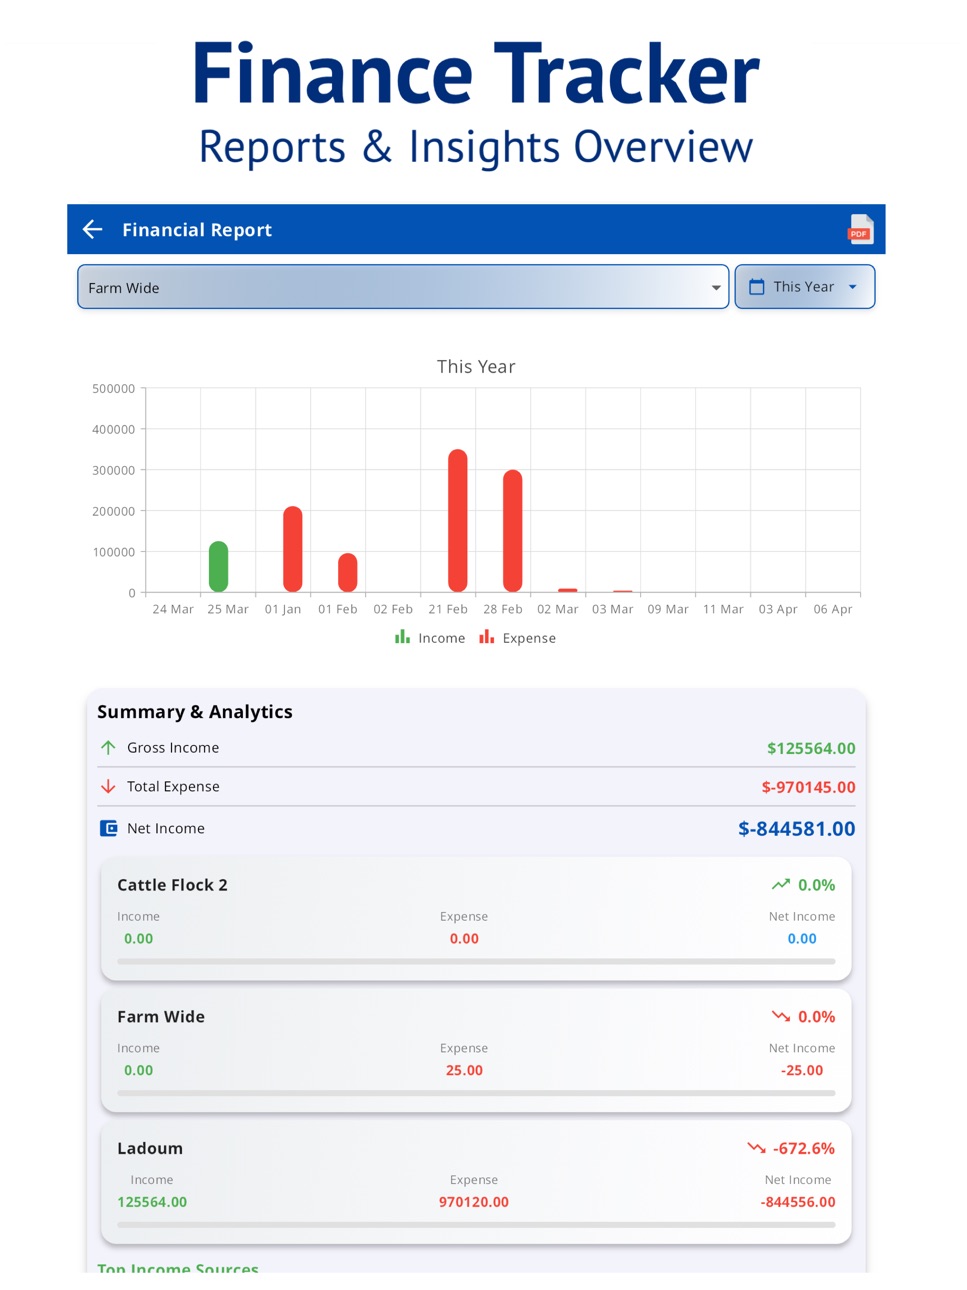Image resolution: width=967 pixels, height=1290 pixels.
Task: Go back using the arrow icon
Action: click(x=93, y=229)
